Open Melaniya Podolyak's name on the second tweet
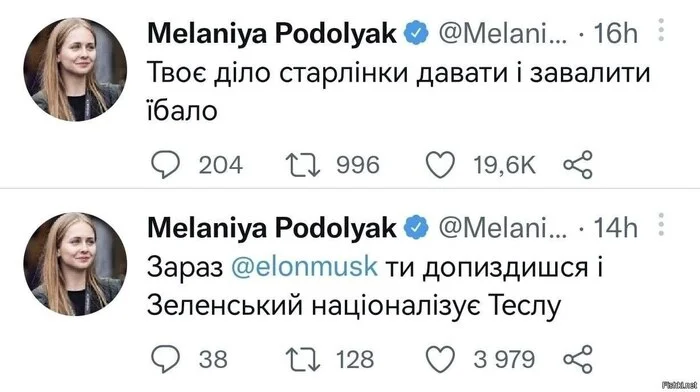The image size is (700, 392). point(272,228)
